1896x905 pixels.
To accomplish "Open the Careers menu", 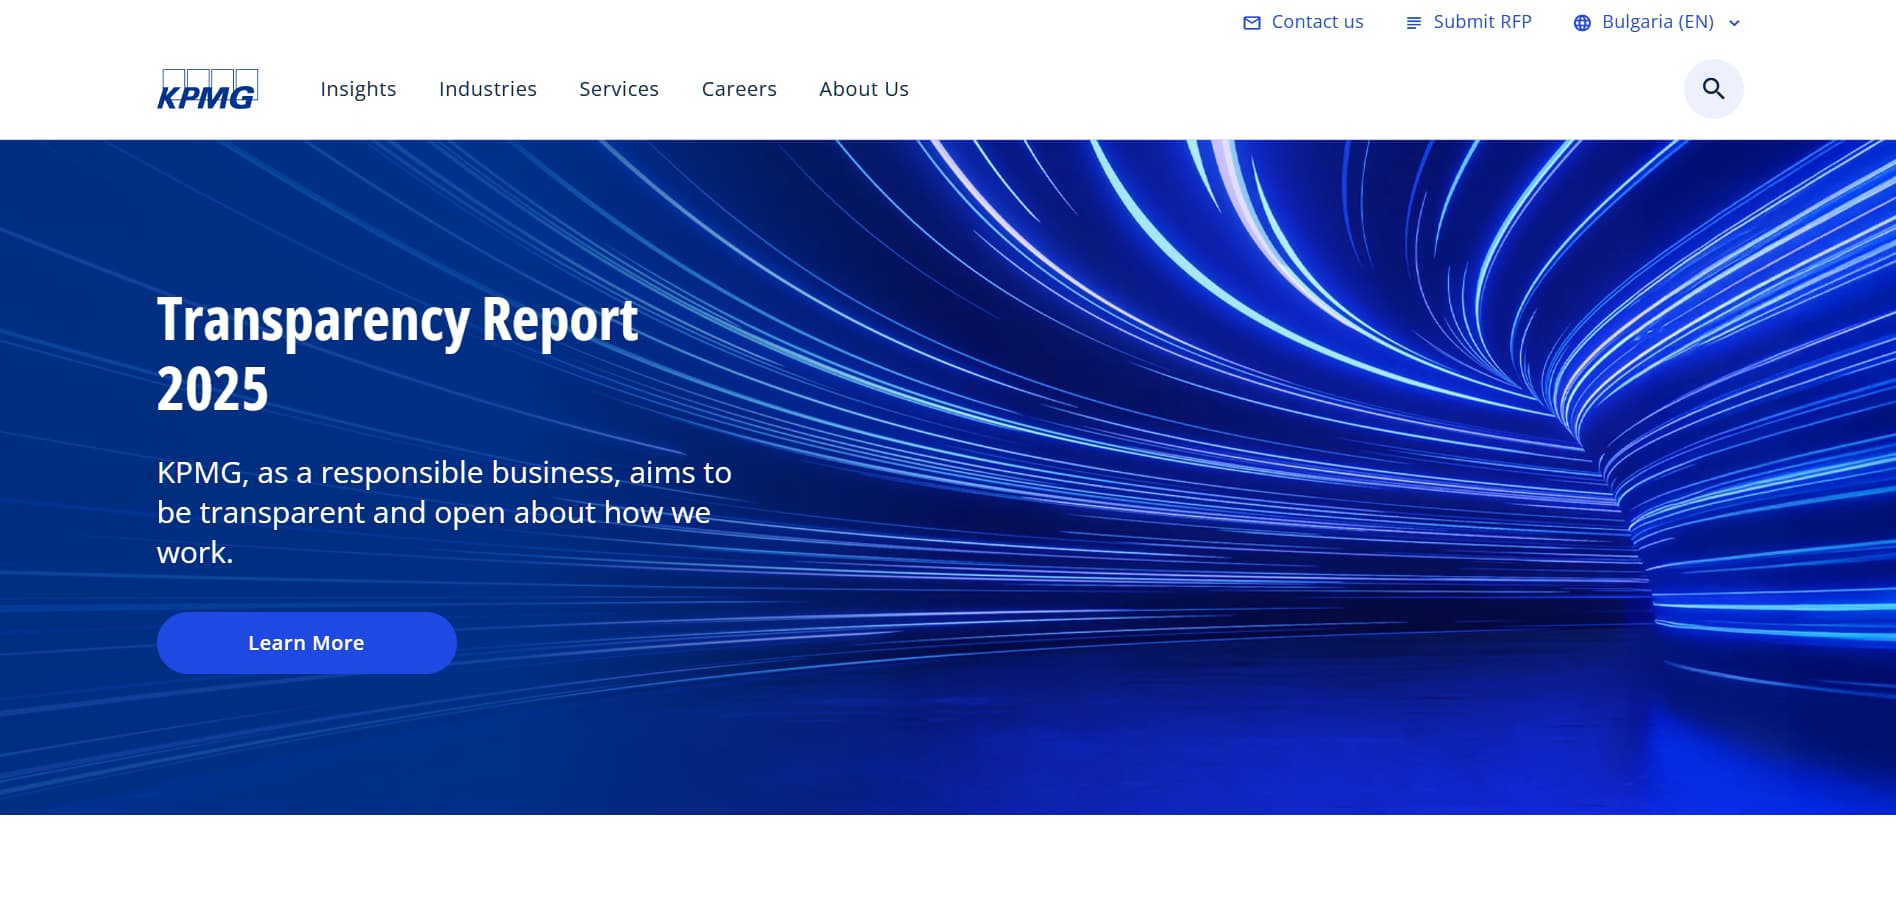I will tap(739, 89).
